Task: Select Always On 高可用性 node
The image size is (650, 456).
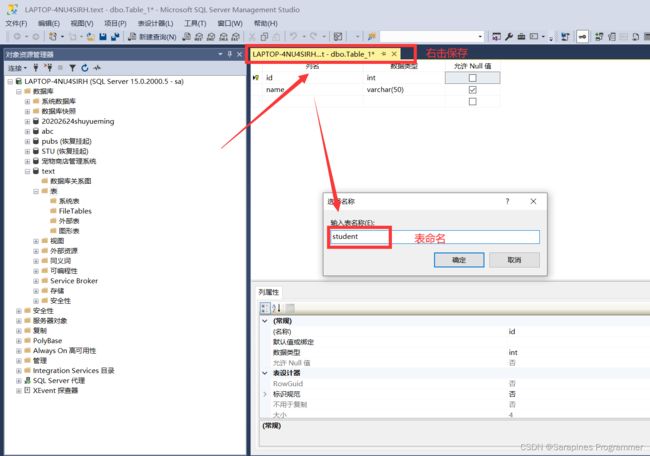Action: click(x=64, y=351)
